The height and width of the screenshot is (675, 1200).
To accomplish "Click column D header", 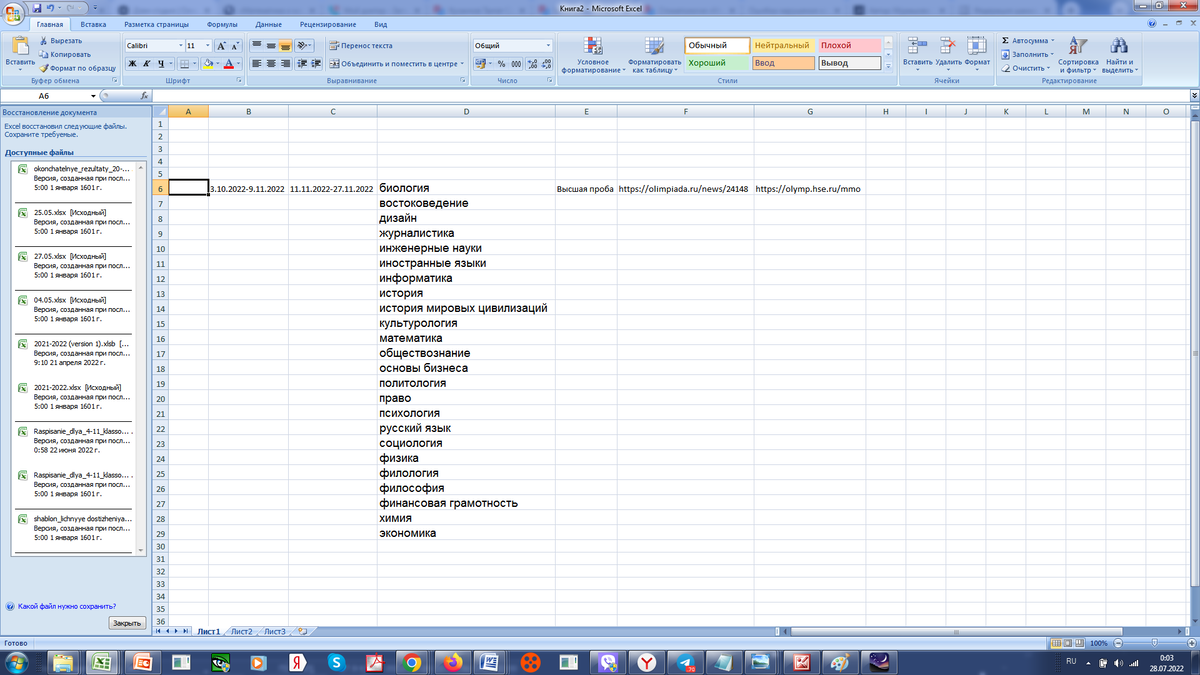I will pos(466,112).
